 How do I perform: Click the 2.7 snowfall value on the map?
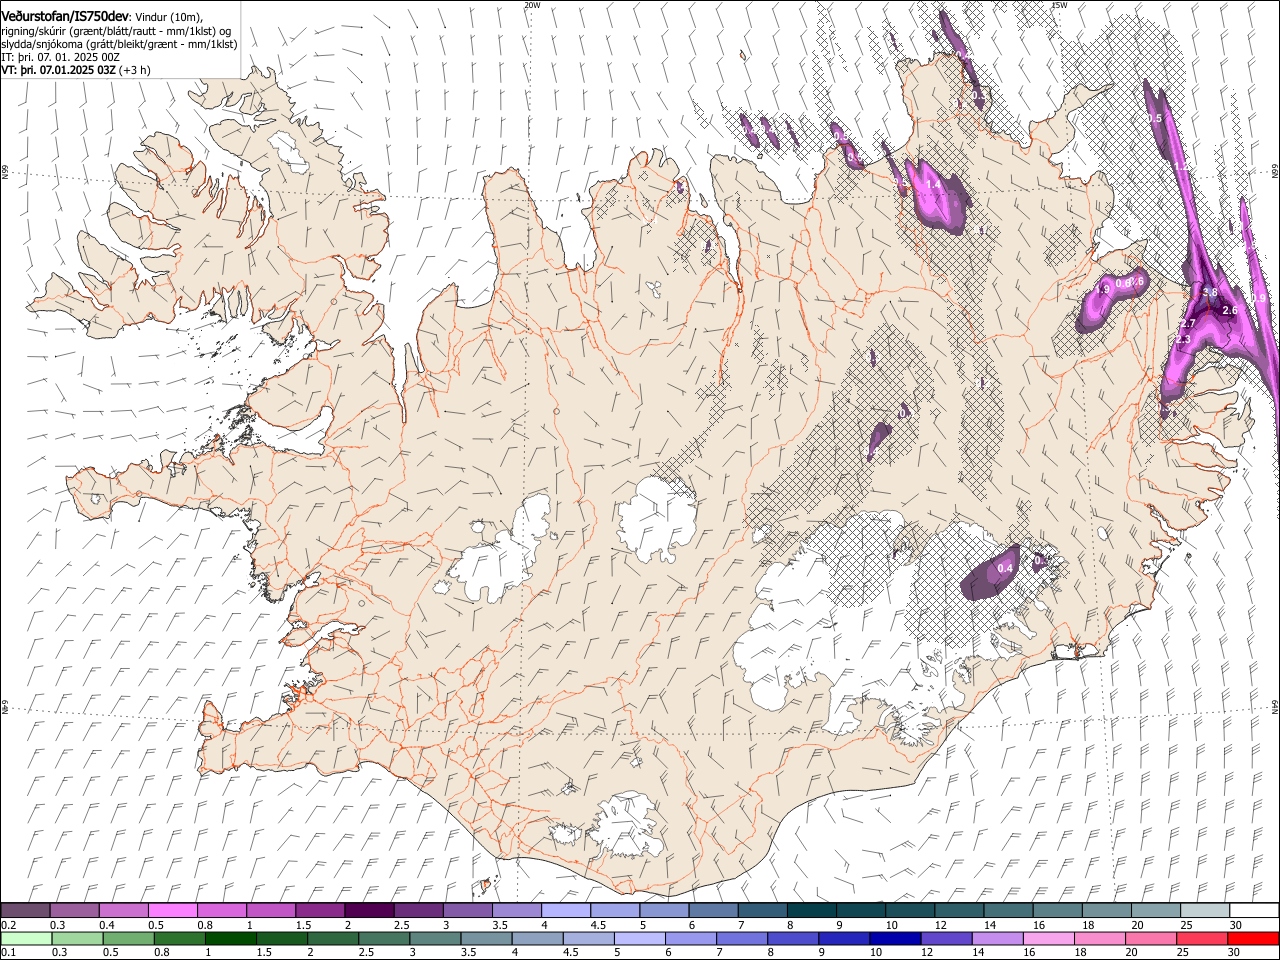click(x=1188, y=324)
